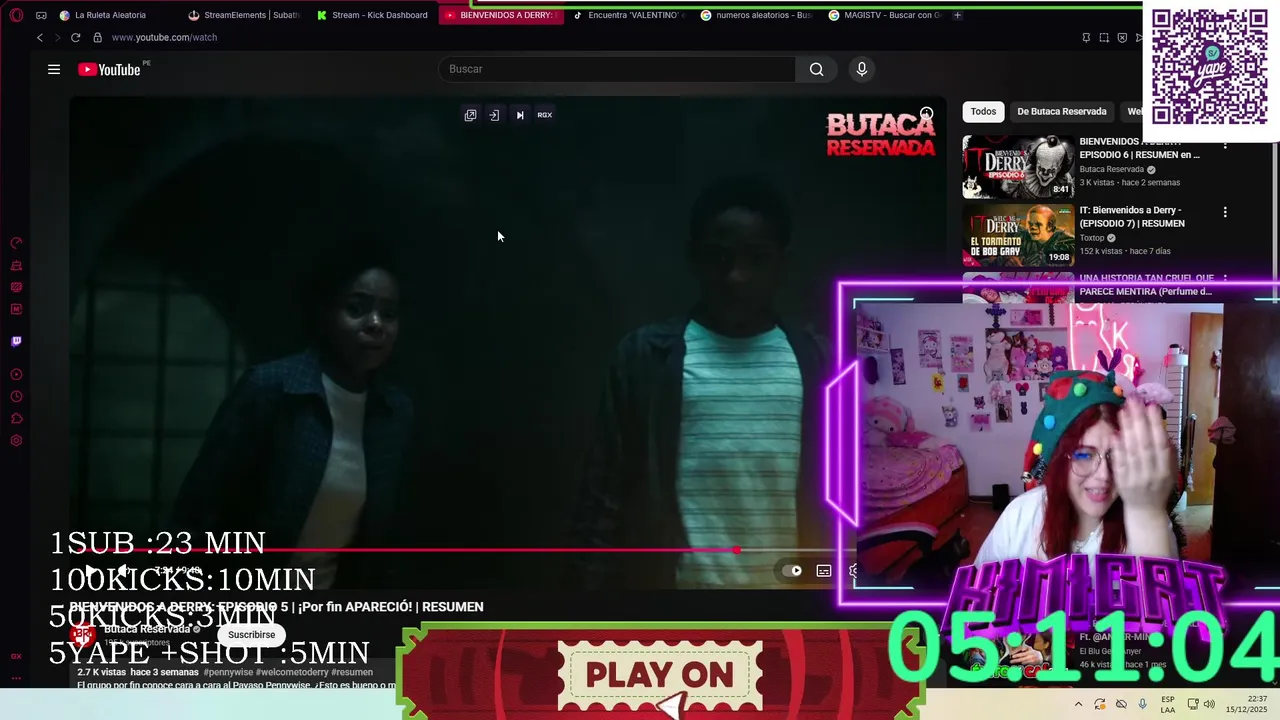Viewport: 1280px width, 720px height.
Task: Go to the YouTube home logo
Action: [x=109, y=69]
